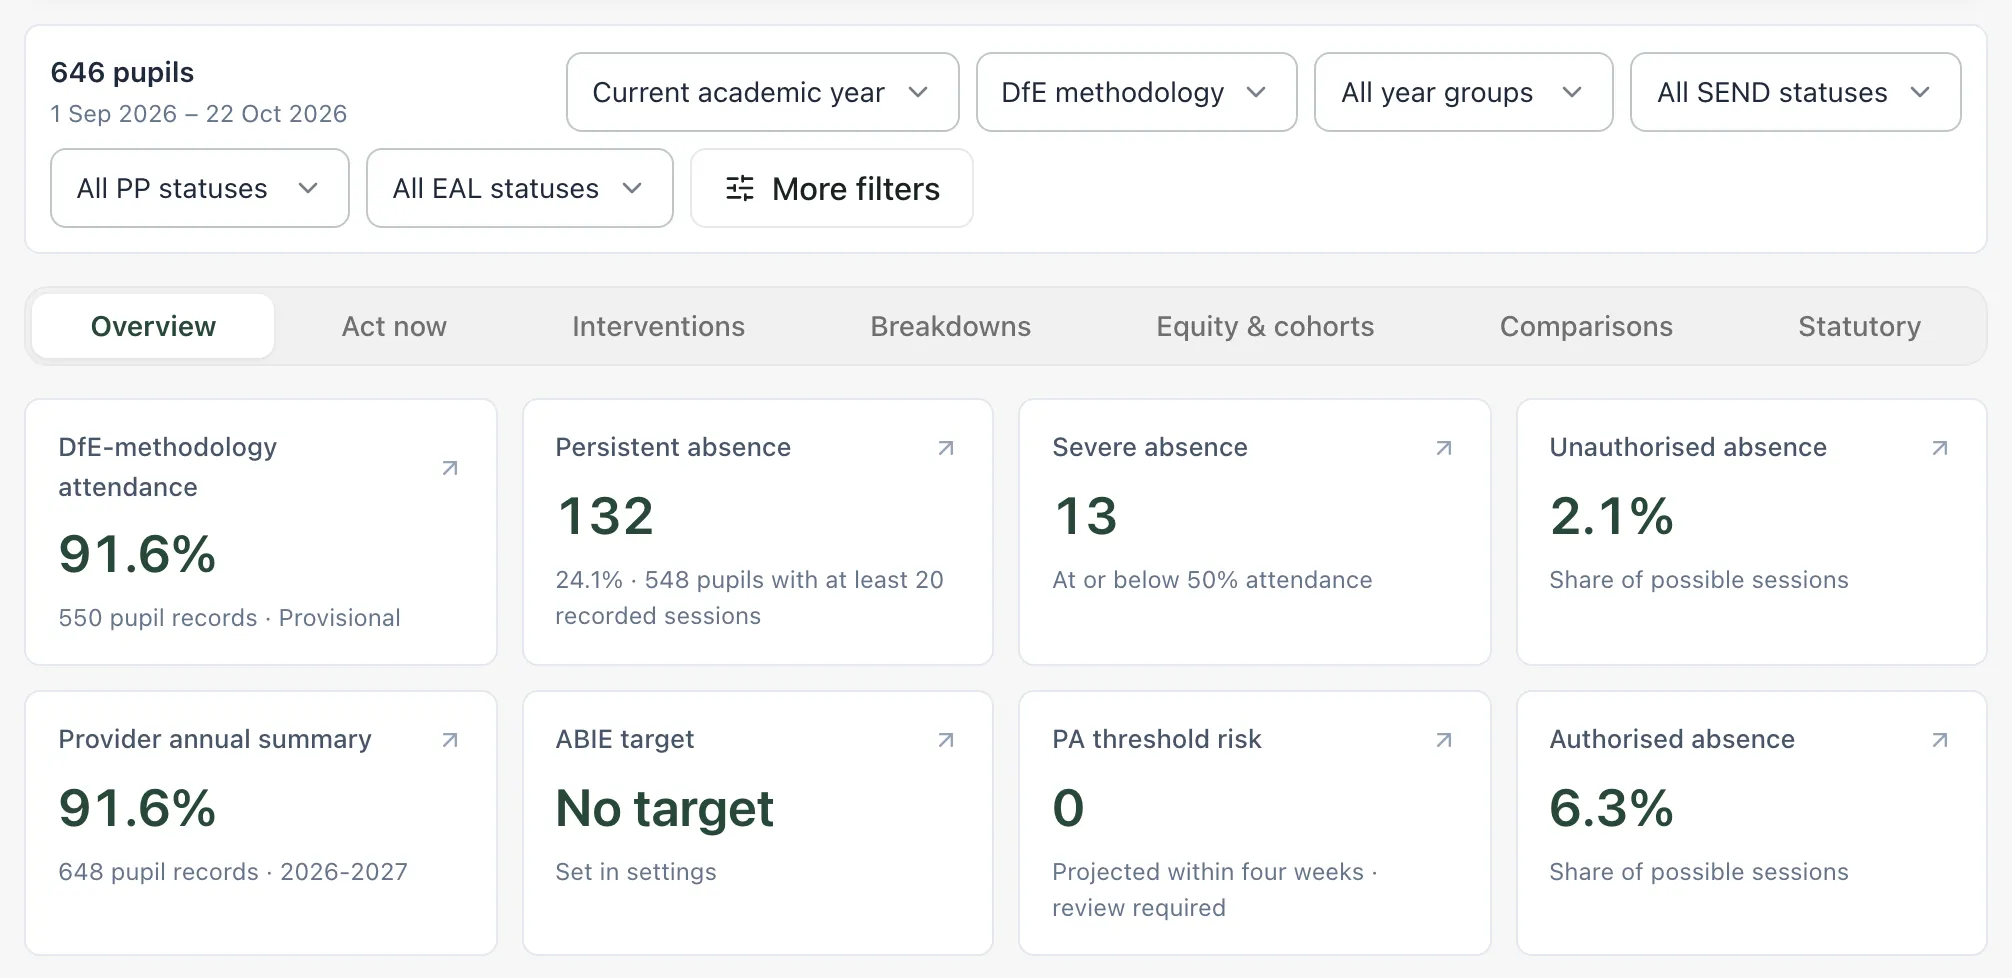Click the Authorised absence title

[1672, 739]
